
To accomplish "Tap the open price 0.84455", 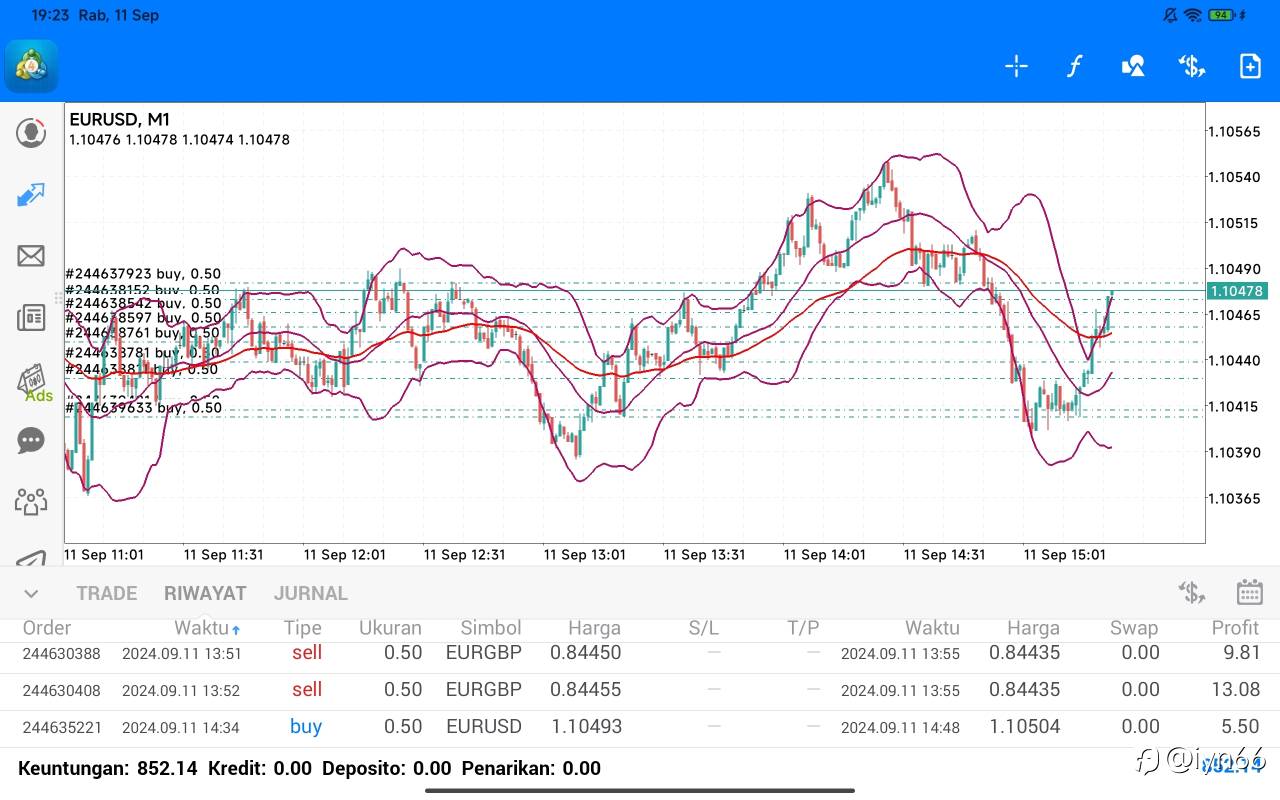I will [x=586, y=690].
